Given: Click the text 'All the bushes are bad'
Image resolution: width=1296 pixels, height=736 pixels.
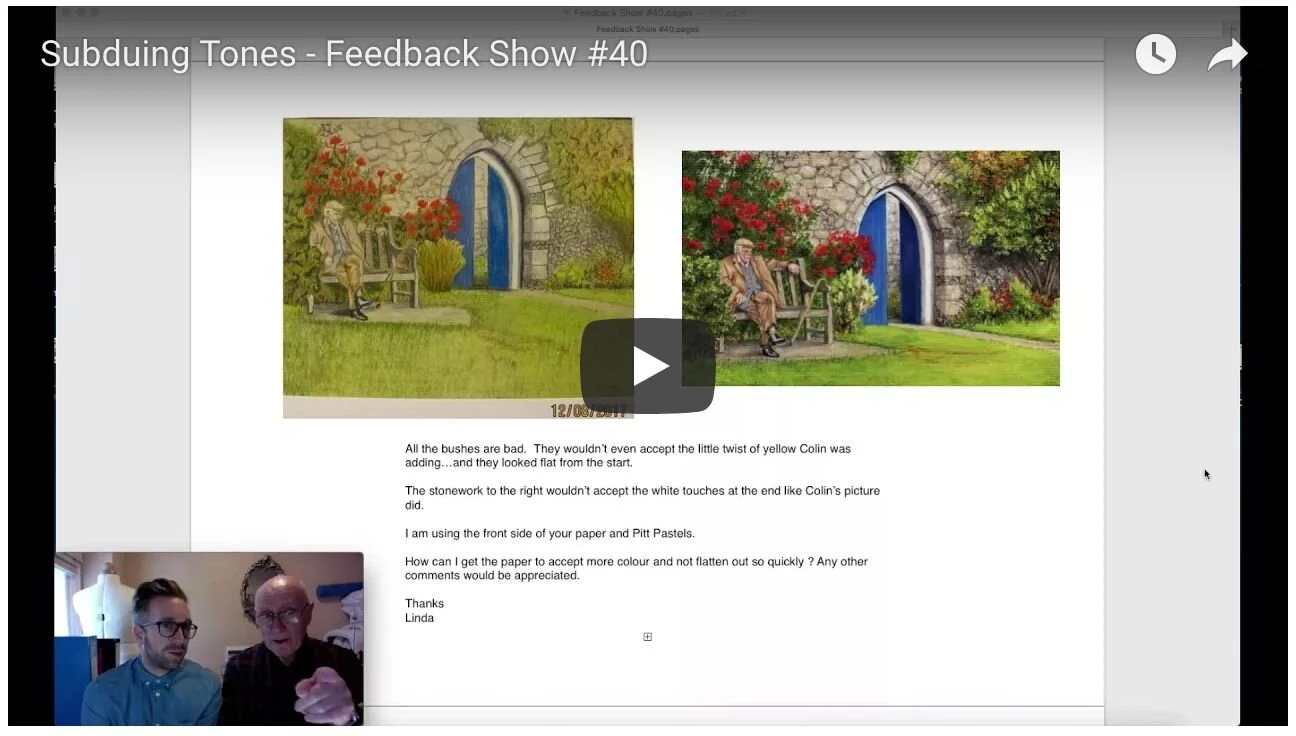Looking at the screenshot, I should pos(465,449).
